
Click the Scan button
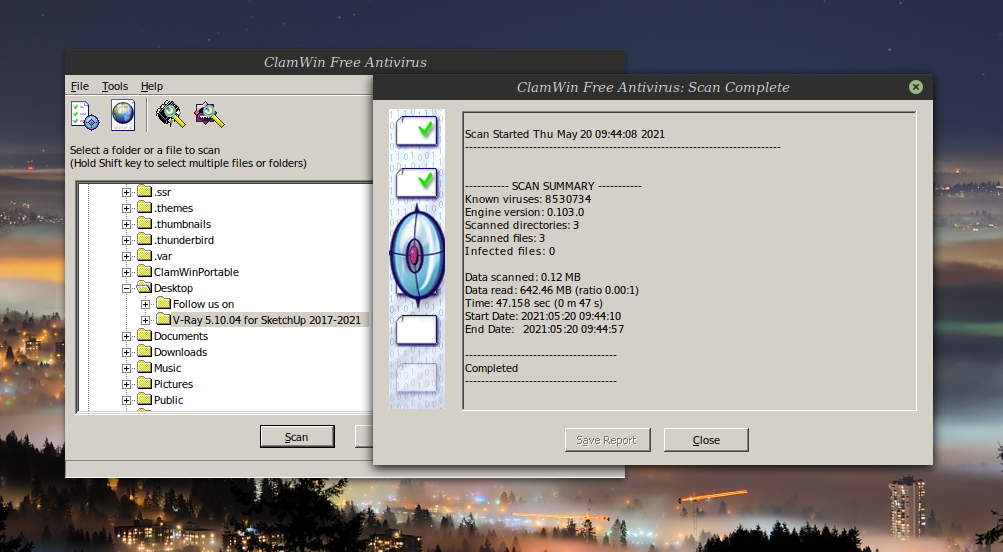pos(297,437)
